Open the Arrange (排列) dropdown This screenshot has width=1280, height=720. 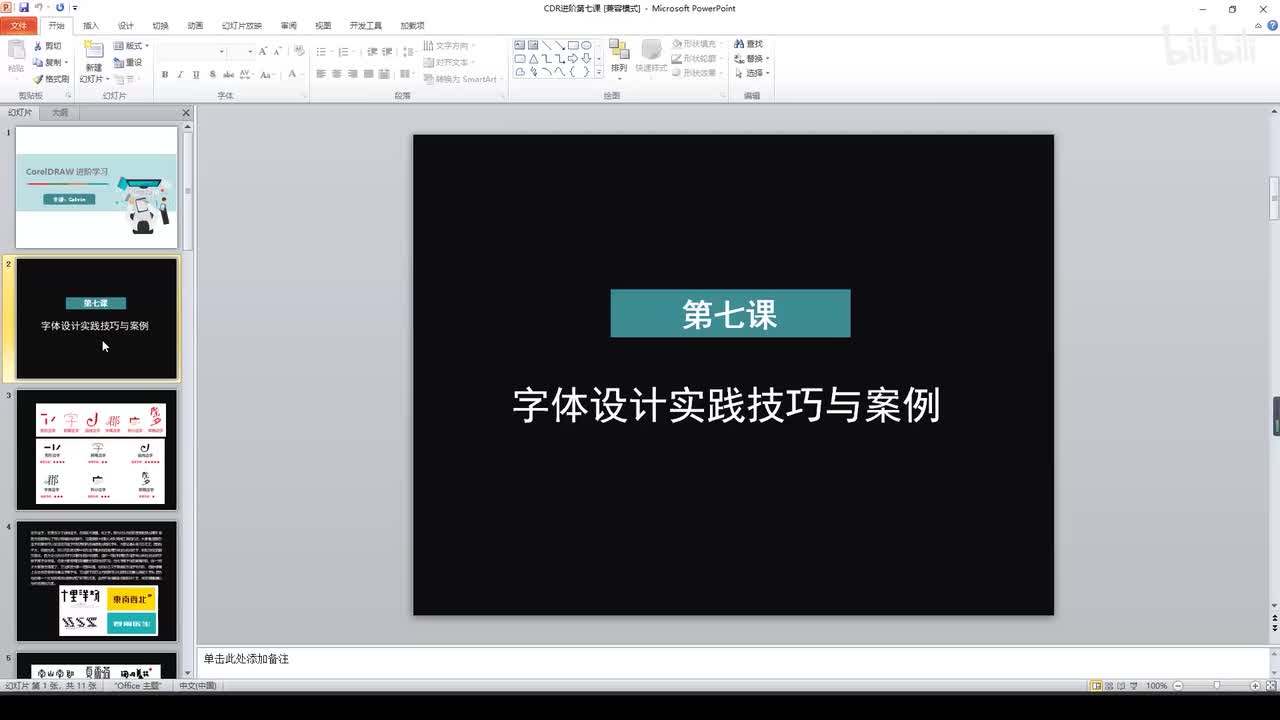tap(619, 58)
